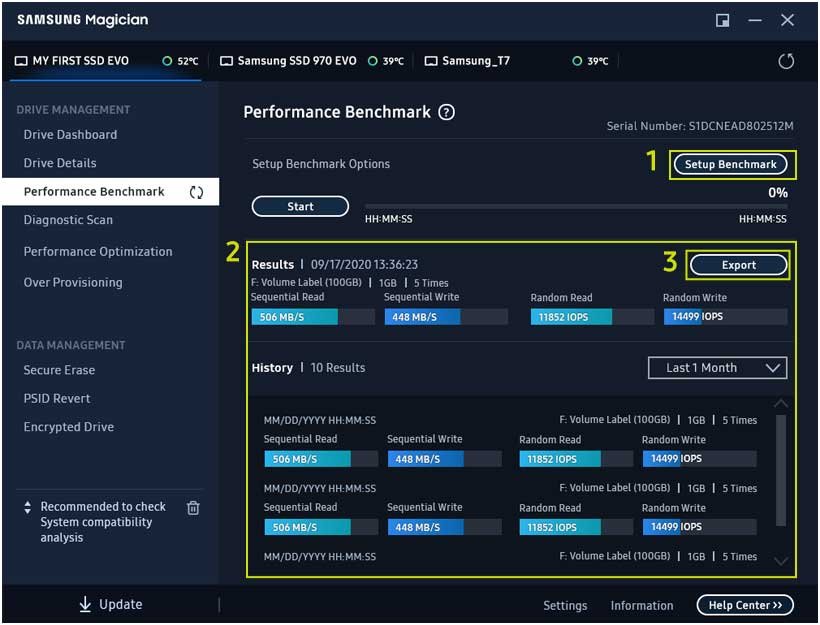Click the Results timestamp 09/17/2020 13:36:23
The height and width of the screenshot is (625, 820).
[364, 264]
